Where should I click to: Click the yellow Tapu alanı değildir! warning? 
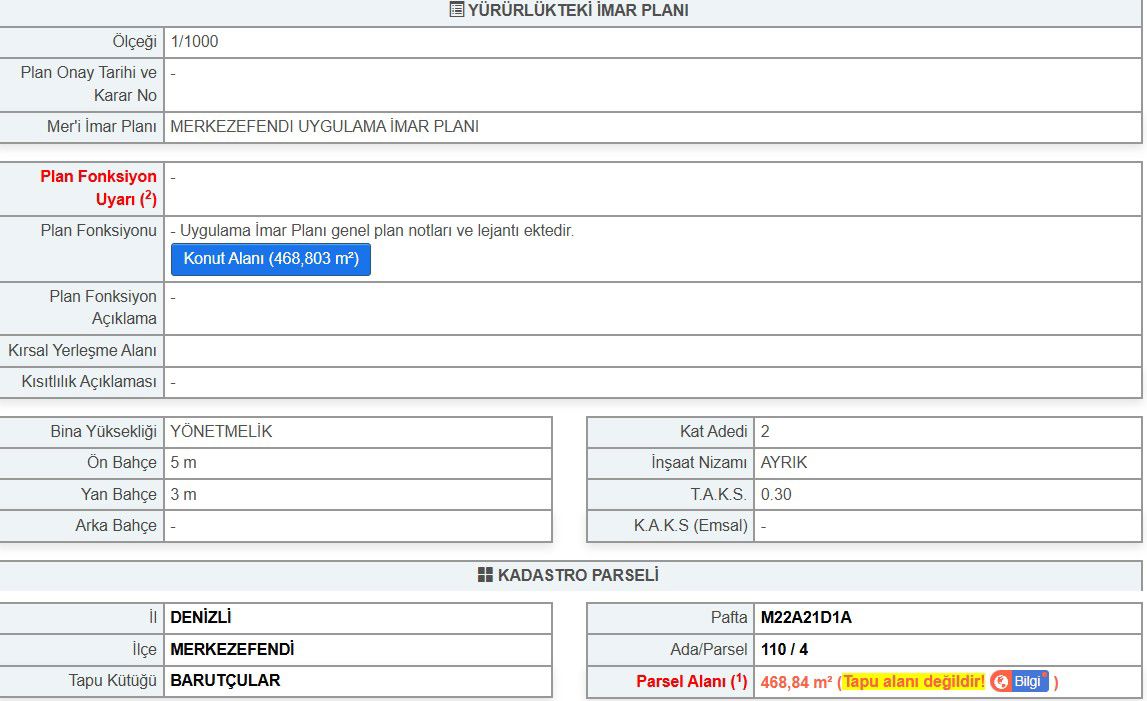[x=913, y=682]
